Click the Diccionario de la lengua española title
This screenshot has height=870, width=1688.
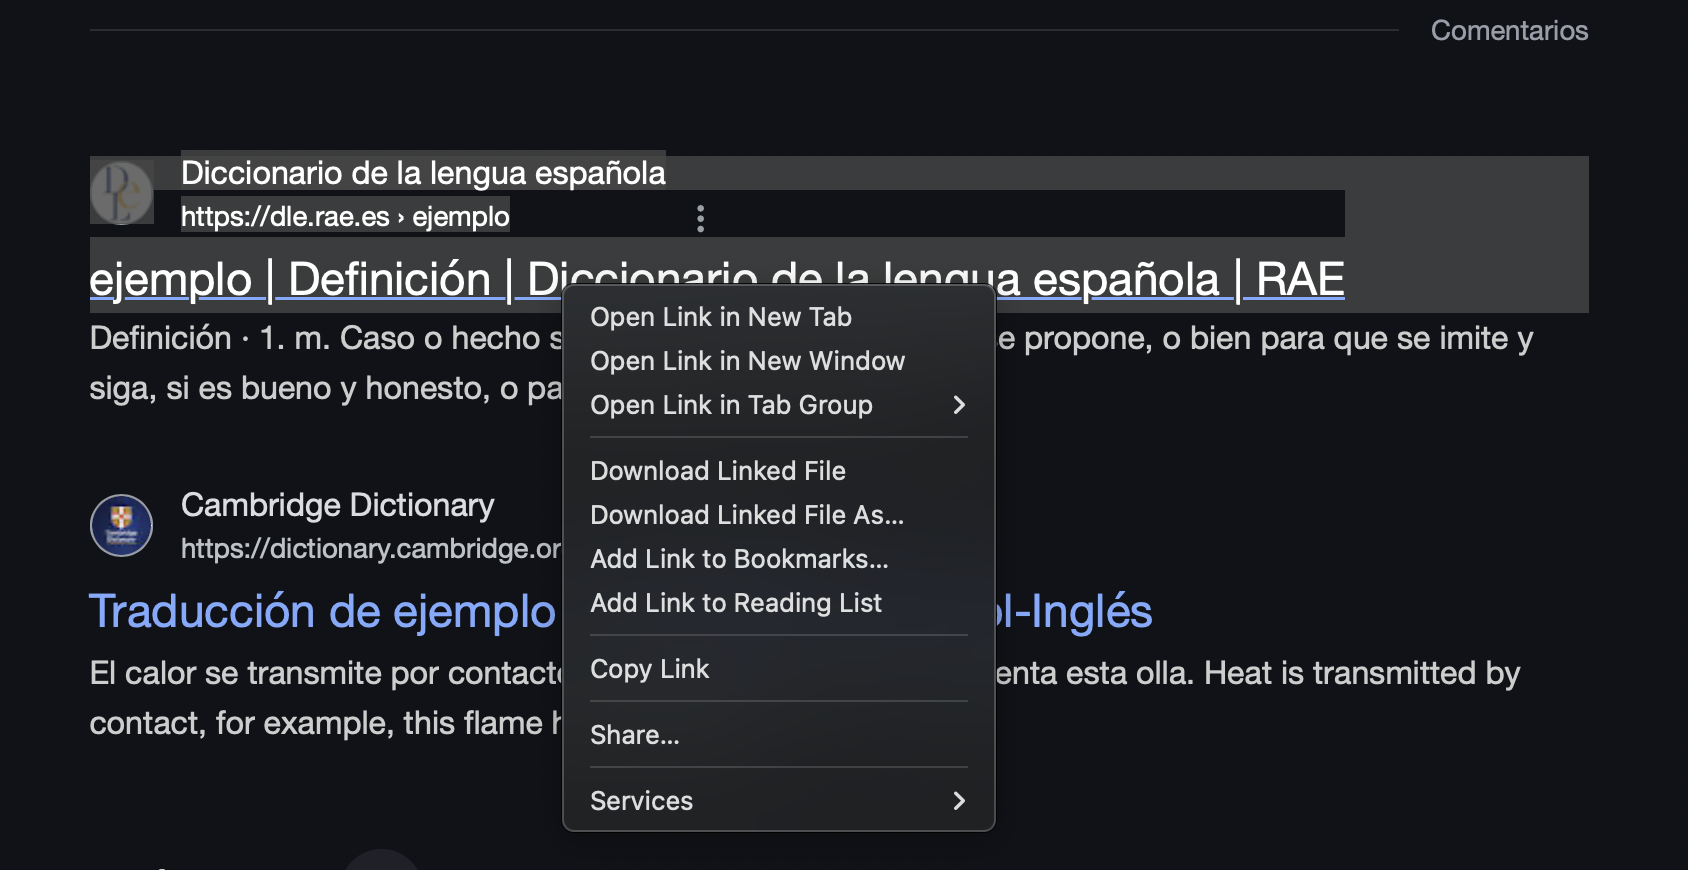[423, 173]
